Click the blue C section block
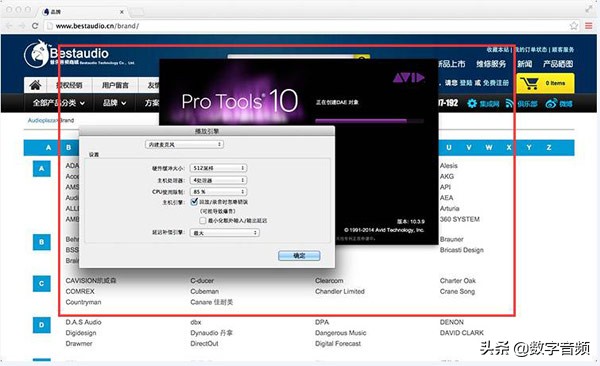 (x=42, y=284)
